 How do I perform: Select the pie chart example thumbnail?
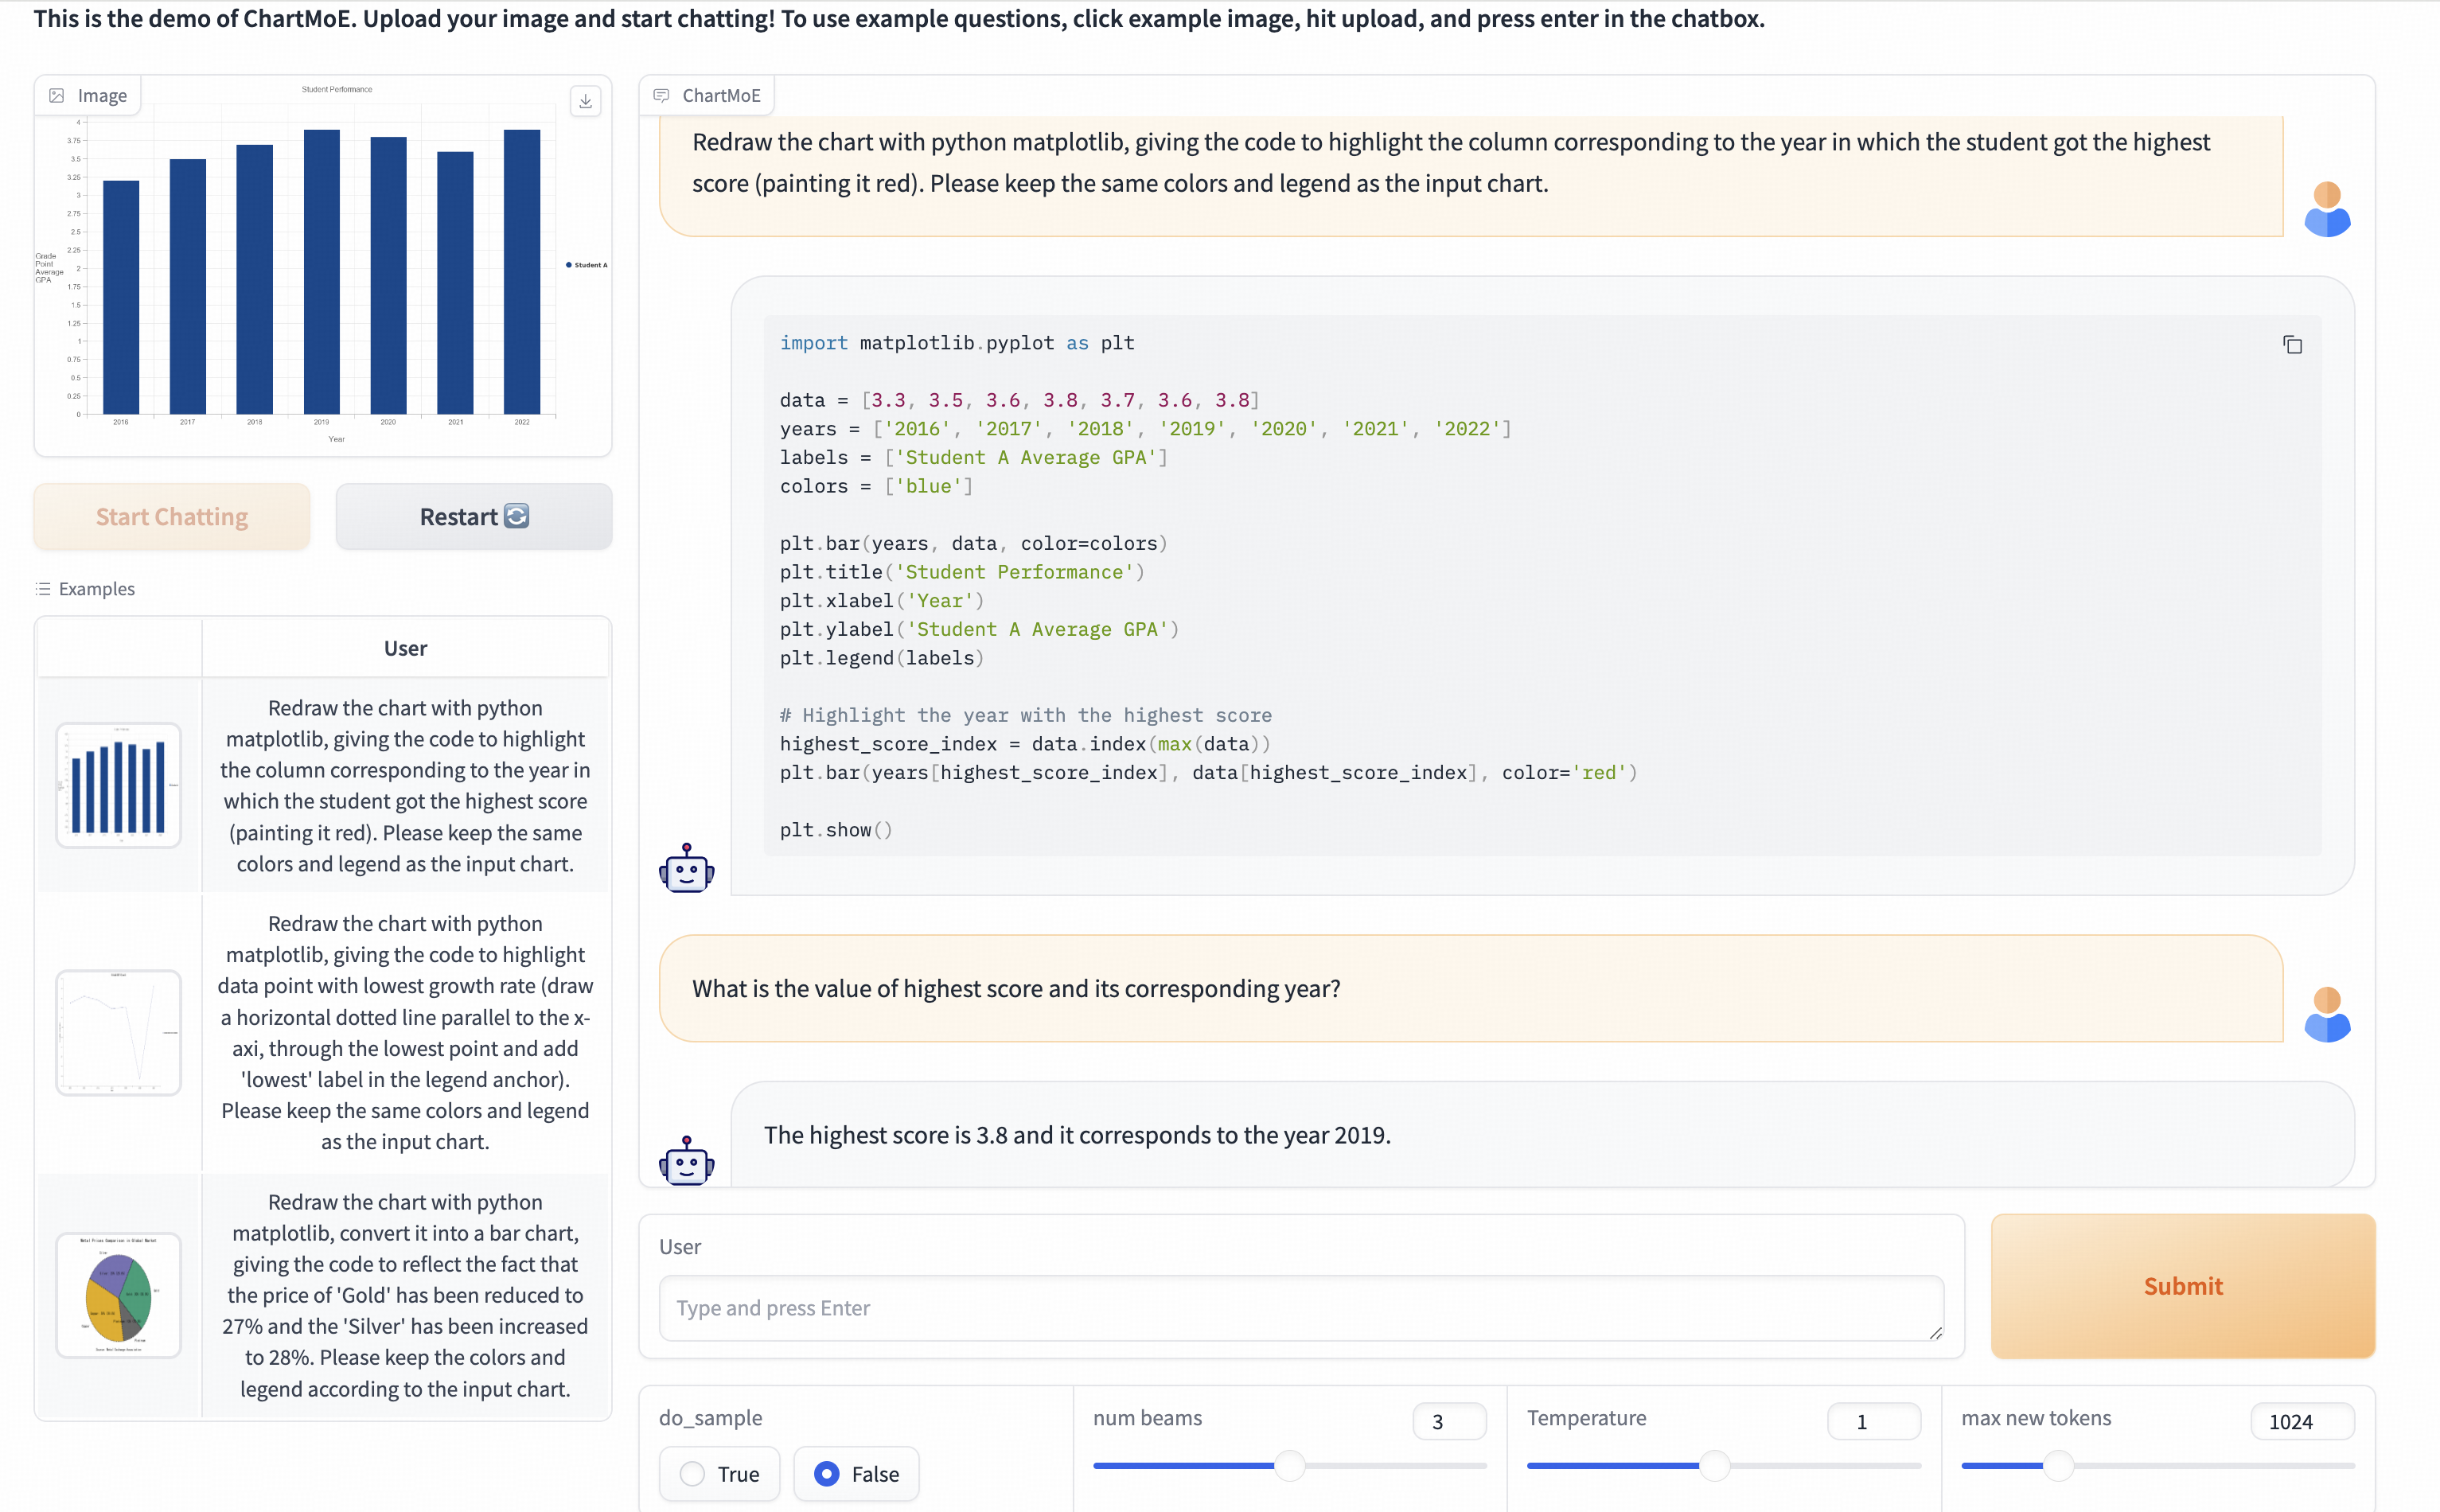click(119, 1295)
